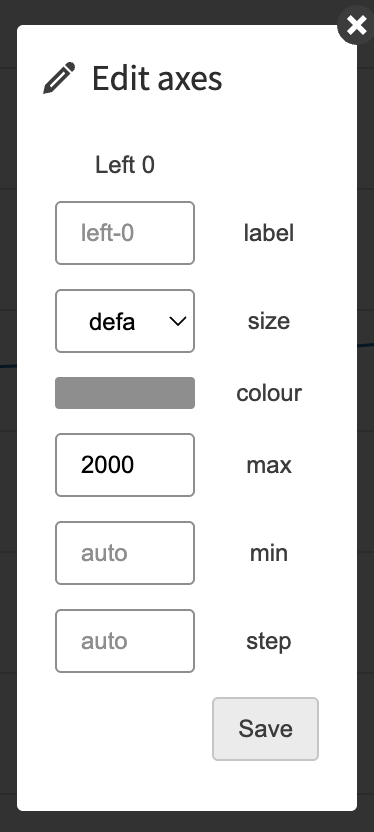
Task: Click the pencil icon beside Edit axes
Action: coord(59,78)
